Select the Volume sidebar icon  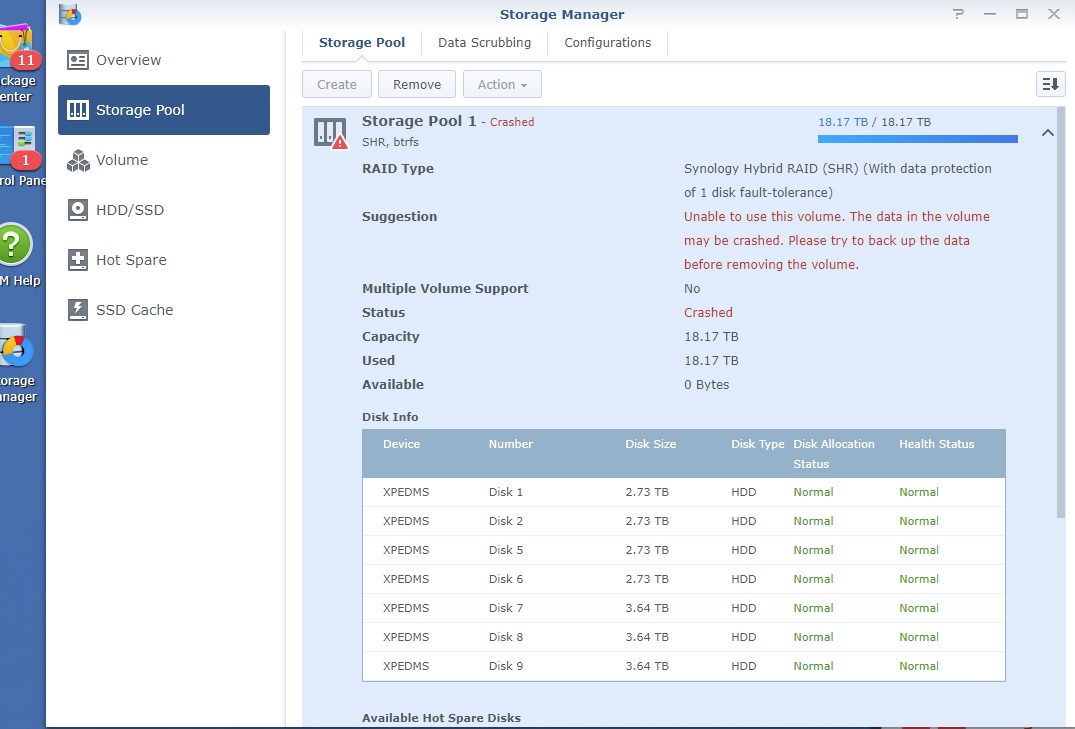(x=77, y=160)
